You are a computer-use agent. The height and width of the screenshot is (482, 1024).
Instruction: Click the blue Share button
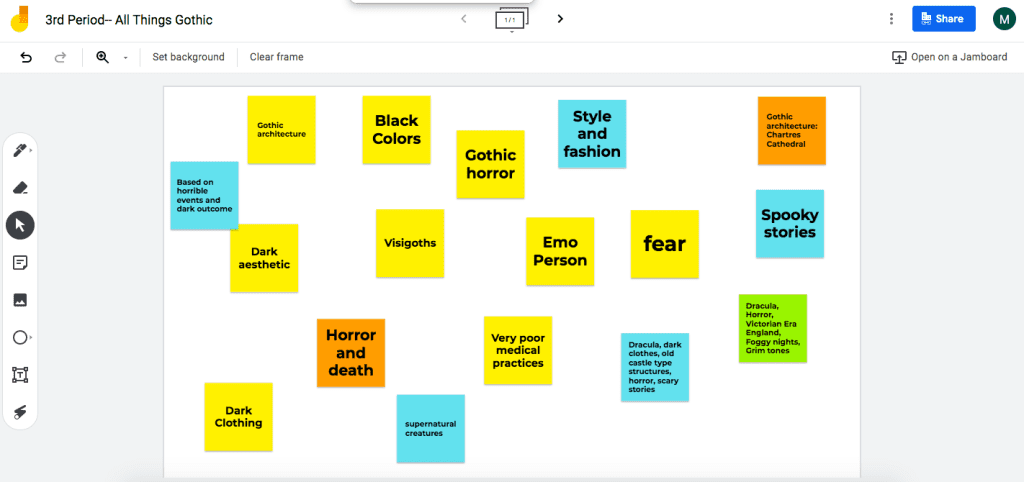point(943,19)
